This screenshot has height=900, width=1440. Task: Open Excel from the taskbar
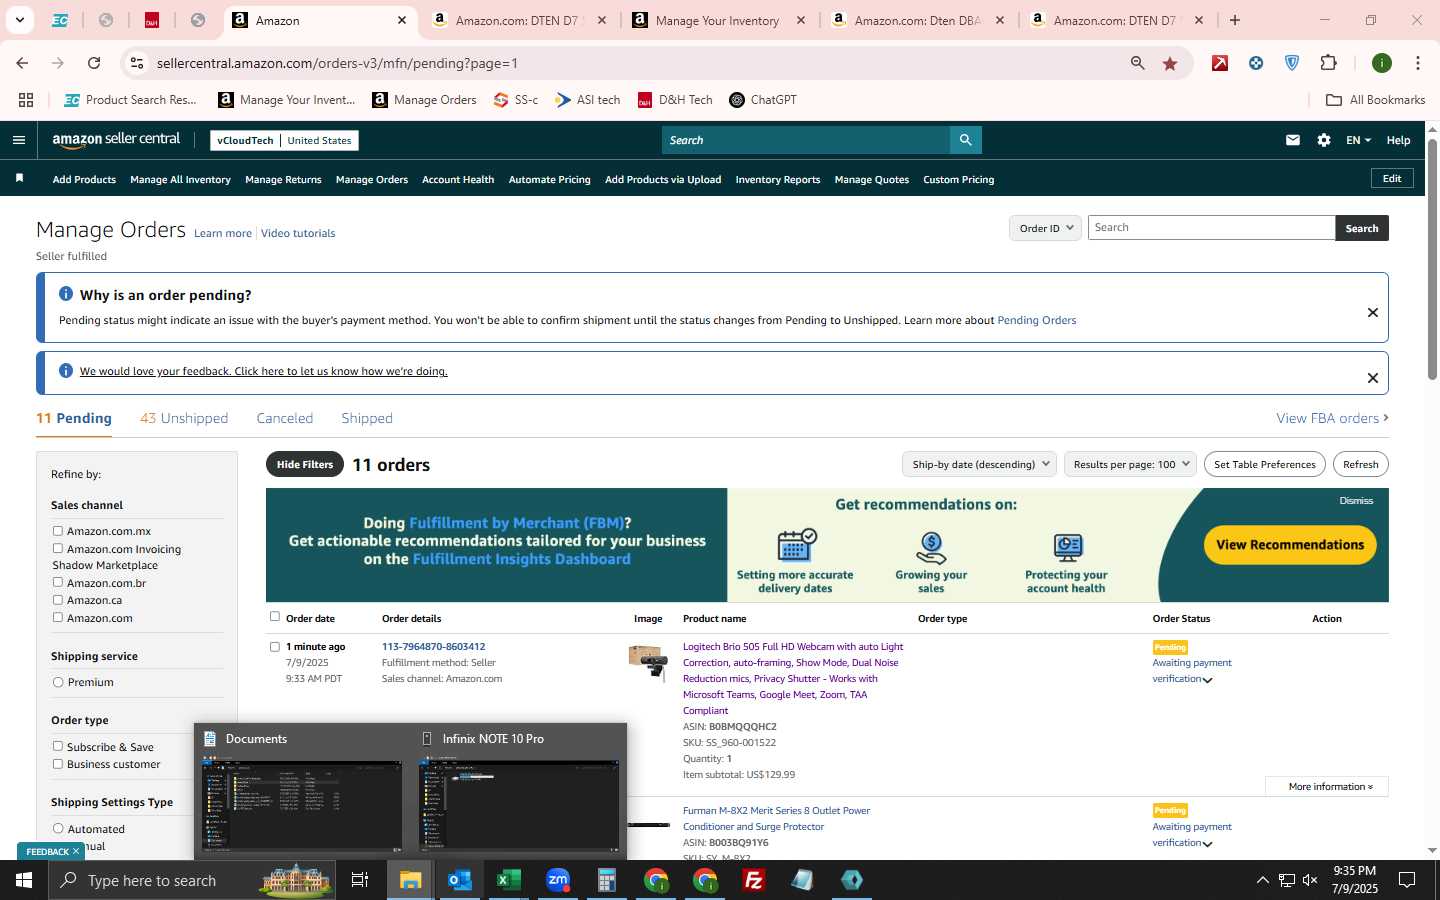click(x=509, y=880)
